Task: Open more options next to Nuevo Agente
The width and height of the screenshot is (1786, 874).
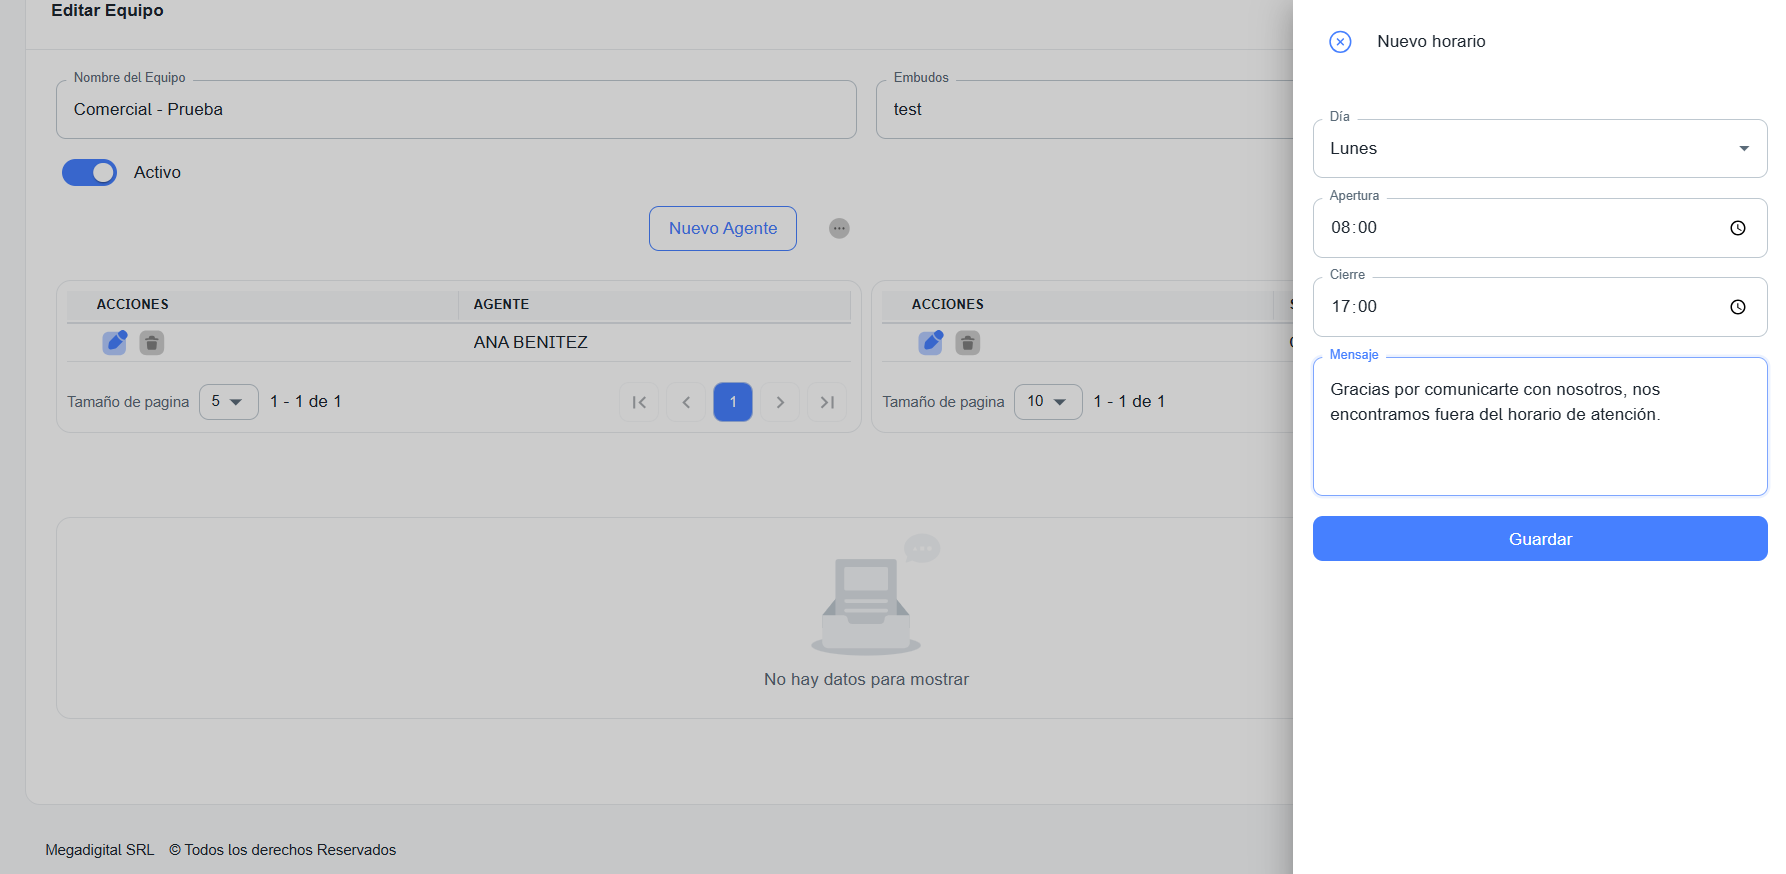Action: point(839,229)
